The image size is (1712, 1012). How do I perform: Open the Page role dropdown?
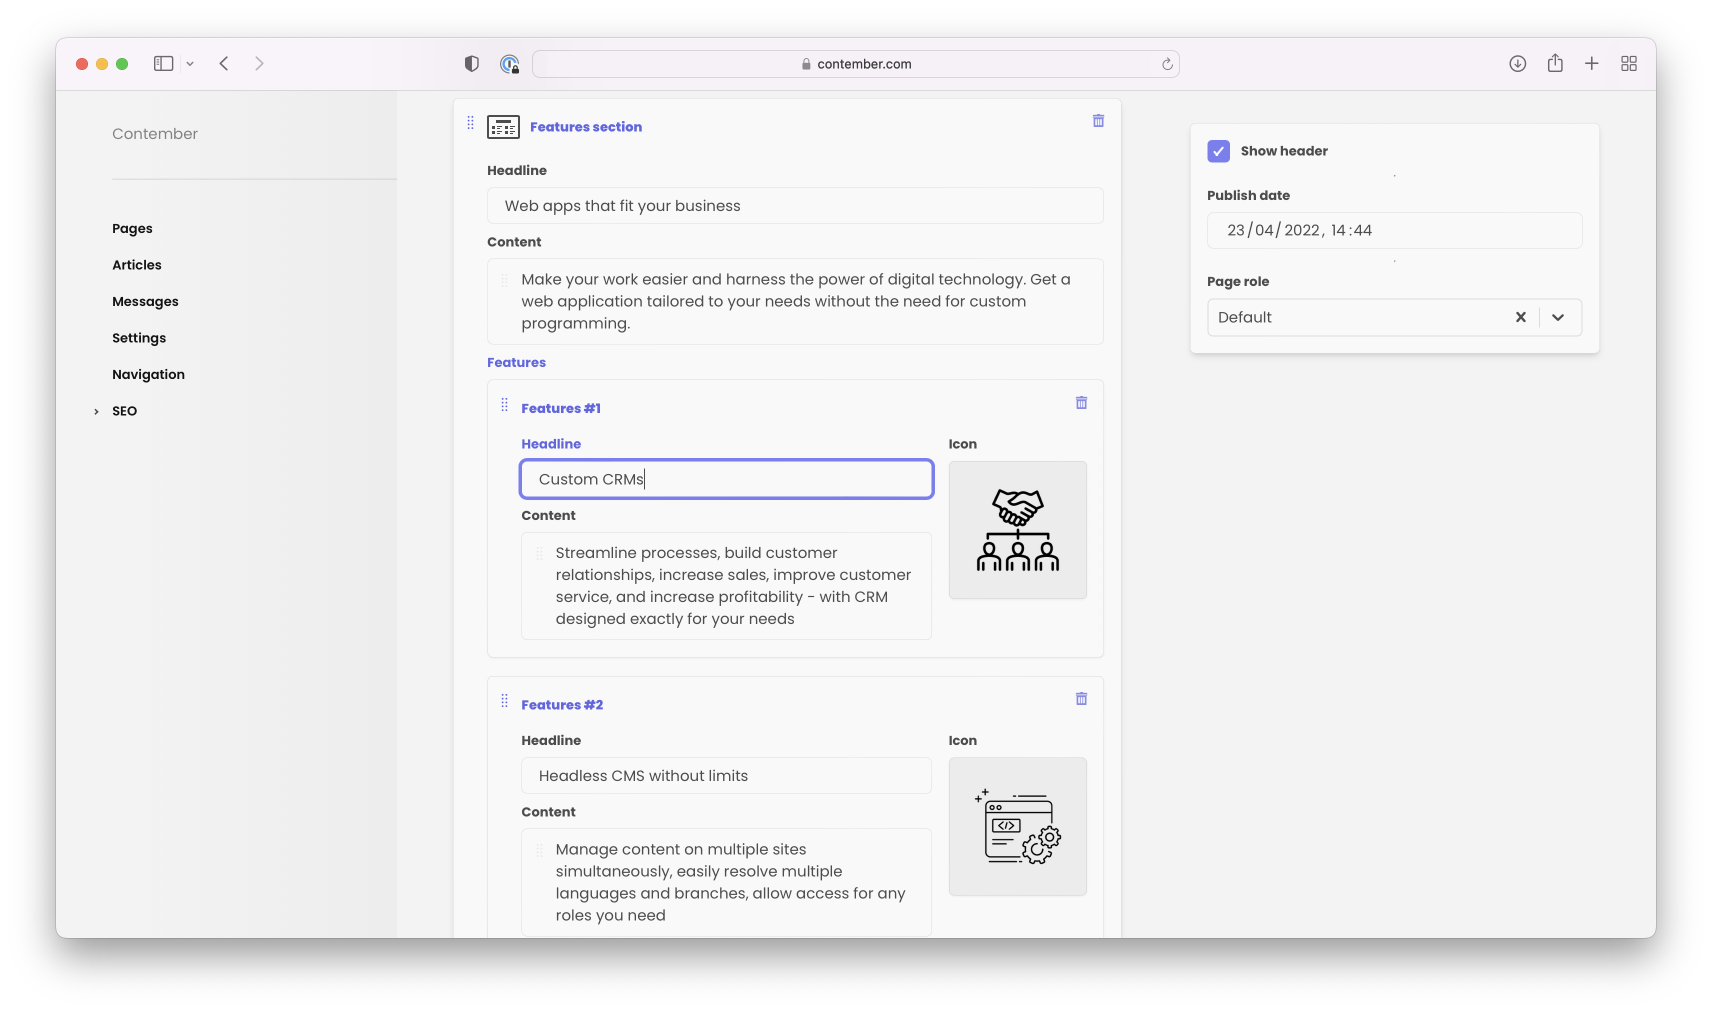[x=1557, y=317]
